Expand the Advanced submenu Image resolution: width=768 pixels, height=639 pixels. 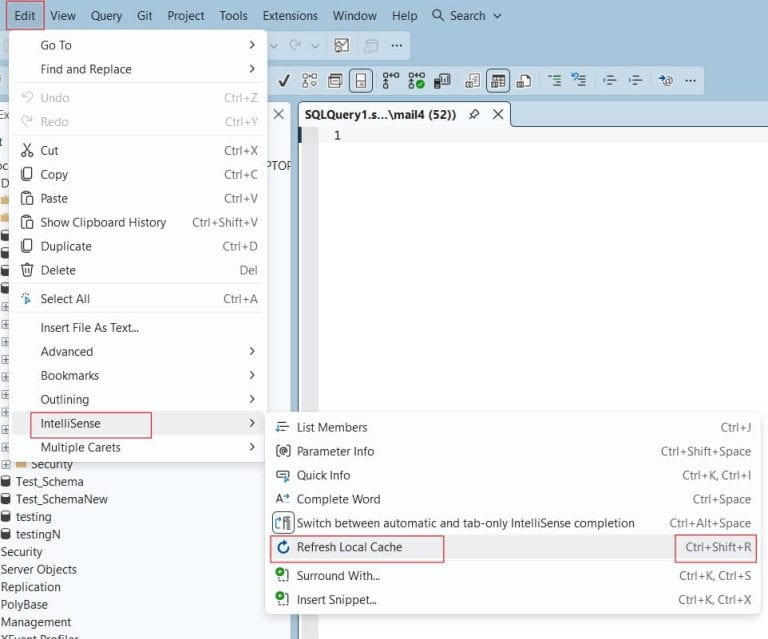138,352
